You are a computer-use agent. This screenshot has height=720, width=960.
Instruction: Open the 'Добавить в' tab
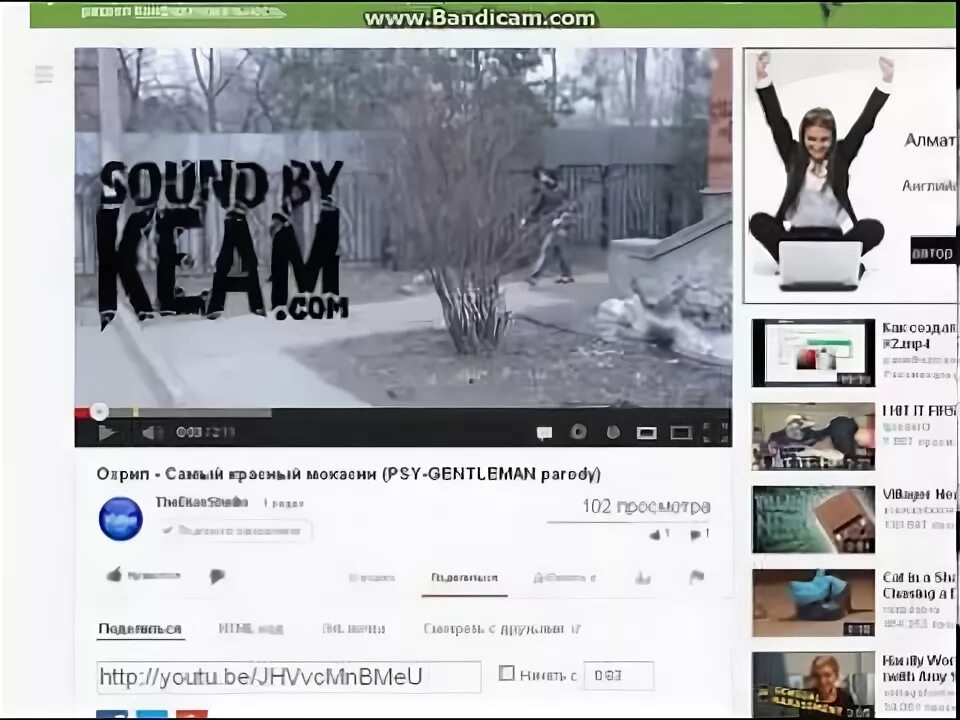click(564, 577)
